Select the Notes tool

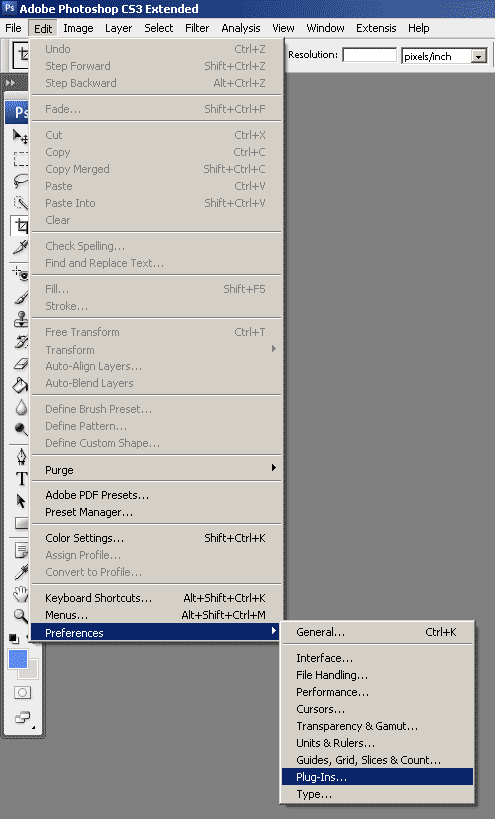20,550
